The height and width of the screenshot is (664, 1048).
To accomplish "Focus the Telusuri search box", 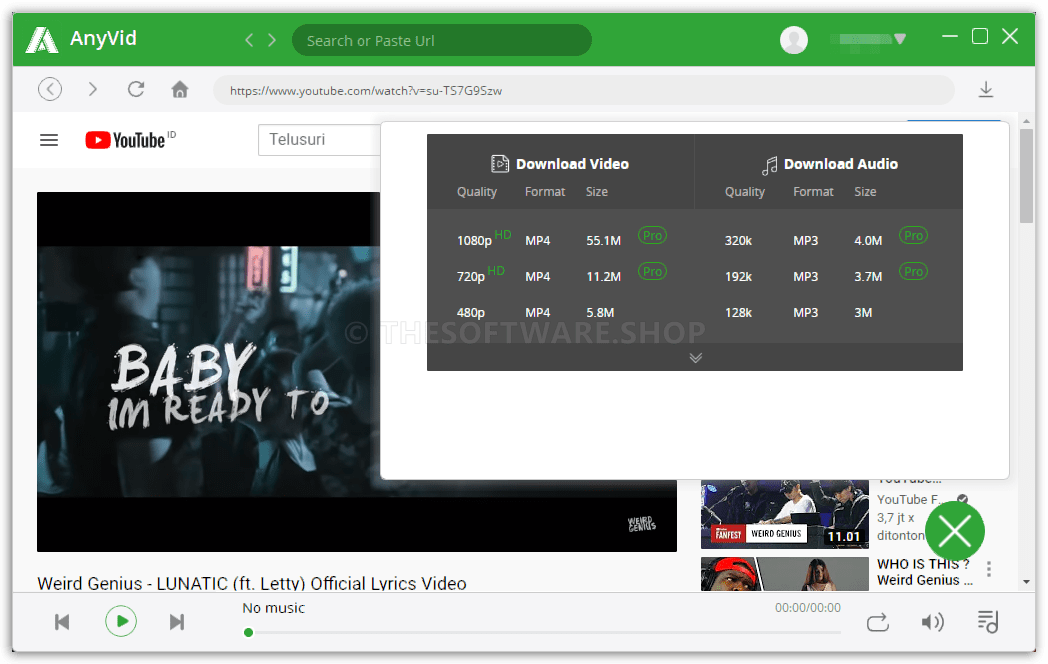I will coord(319,140).
